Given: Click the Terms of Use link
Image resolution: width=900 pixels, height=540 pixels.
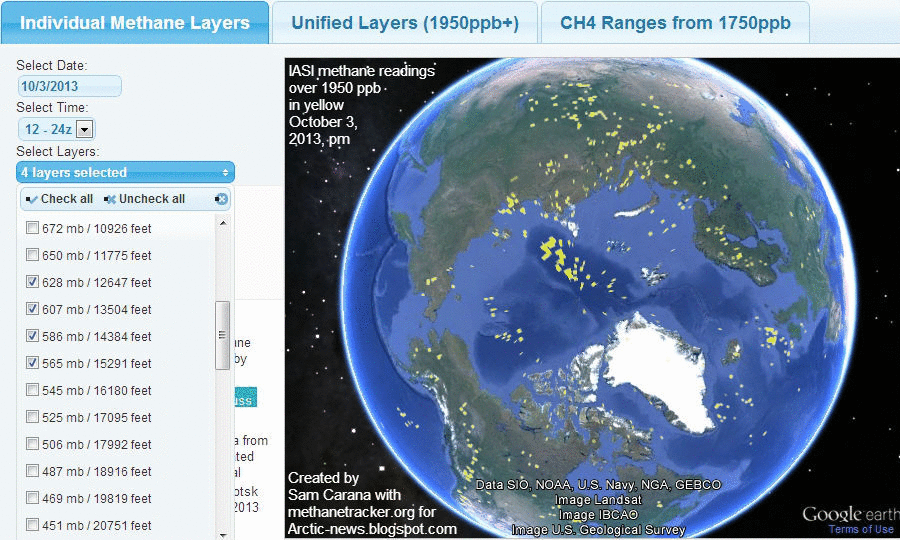Looking at the screenshot, I should coord(861,529).
